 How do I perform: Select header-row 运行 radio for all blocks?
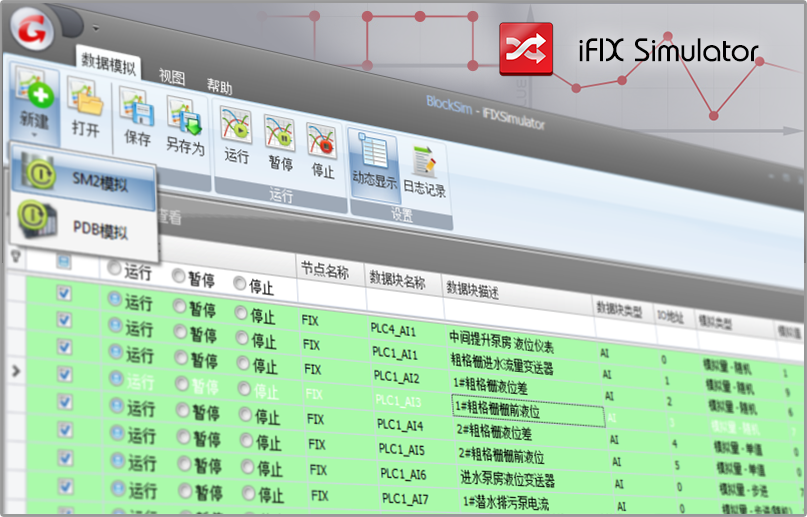pyautogui.click(x=114, y=269)
